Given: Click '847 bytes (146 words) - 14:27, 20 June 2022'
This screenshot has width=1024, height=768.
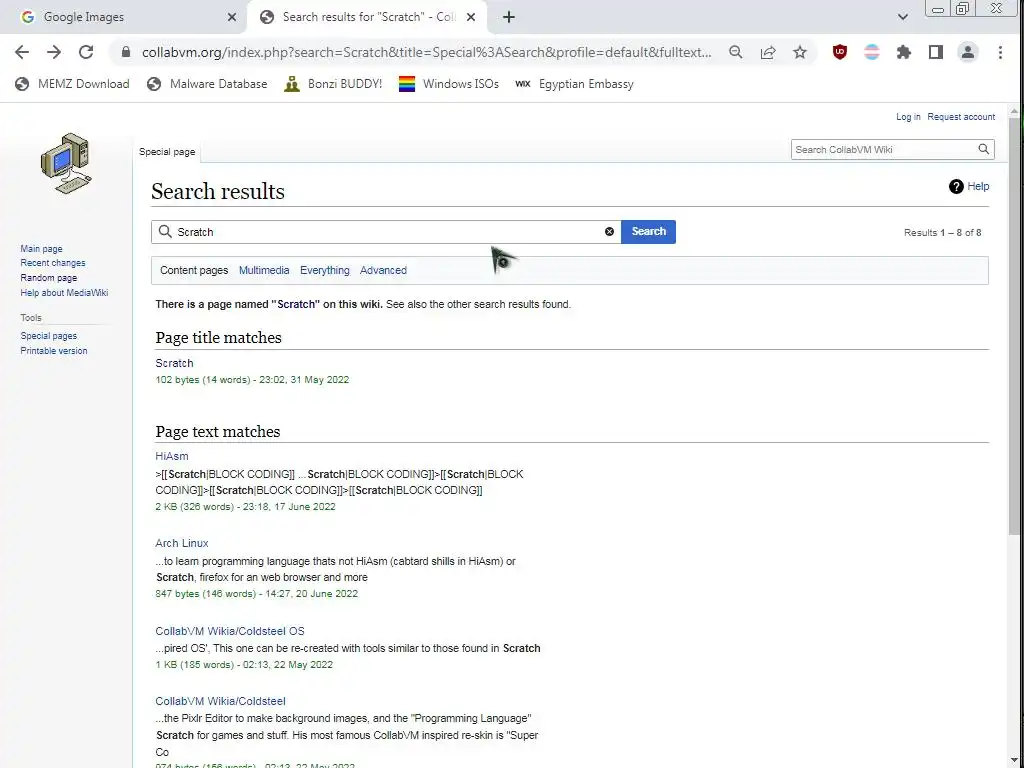Looking at the screenshot, I should tap(257, 594).
